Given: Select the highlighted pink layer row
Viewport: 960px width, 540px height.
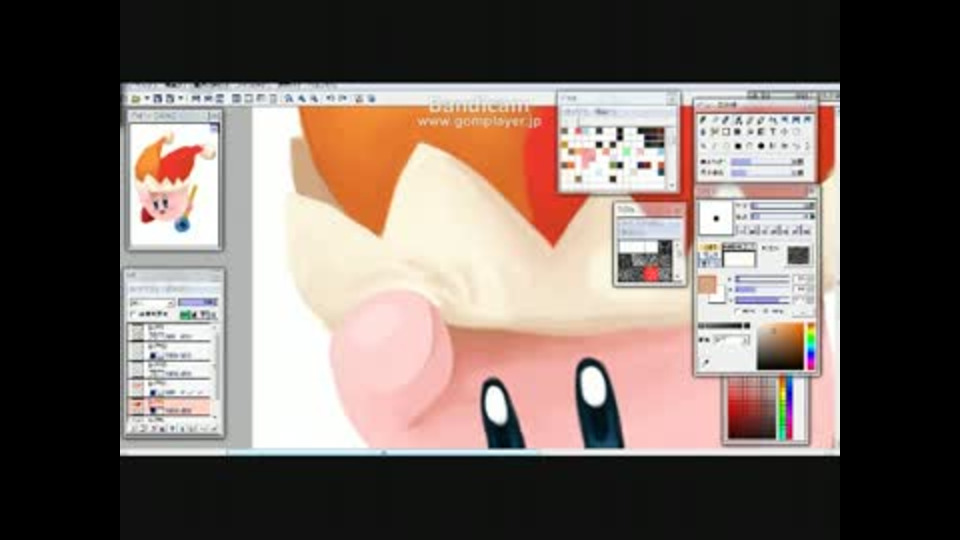Looking at the screenshot, I should click(170, 406).
